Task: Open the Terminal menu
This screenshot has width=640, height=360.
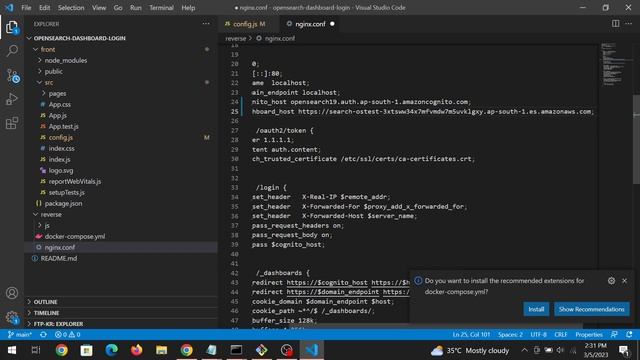Action: tap(161, 7)
